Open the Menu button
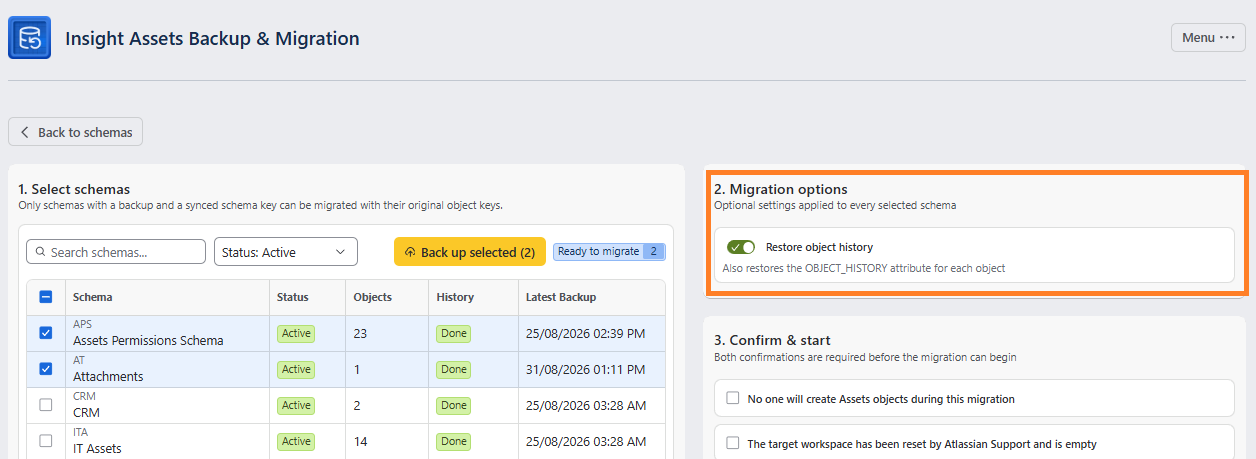 click(x=1208, y=37)
